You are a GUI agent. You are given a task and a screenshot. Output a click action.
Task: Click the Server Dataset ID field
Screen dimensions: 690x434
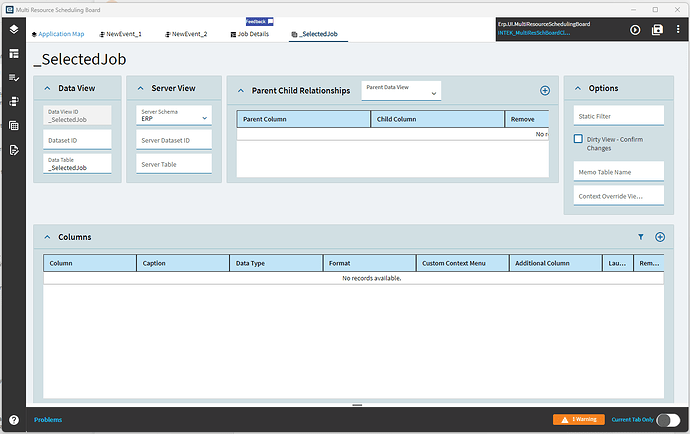click(174, 140)
